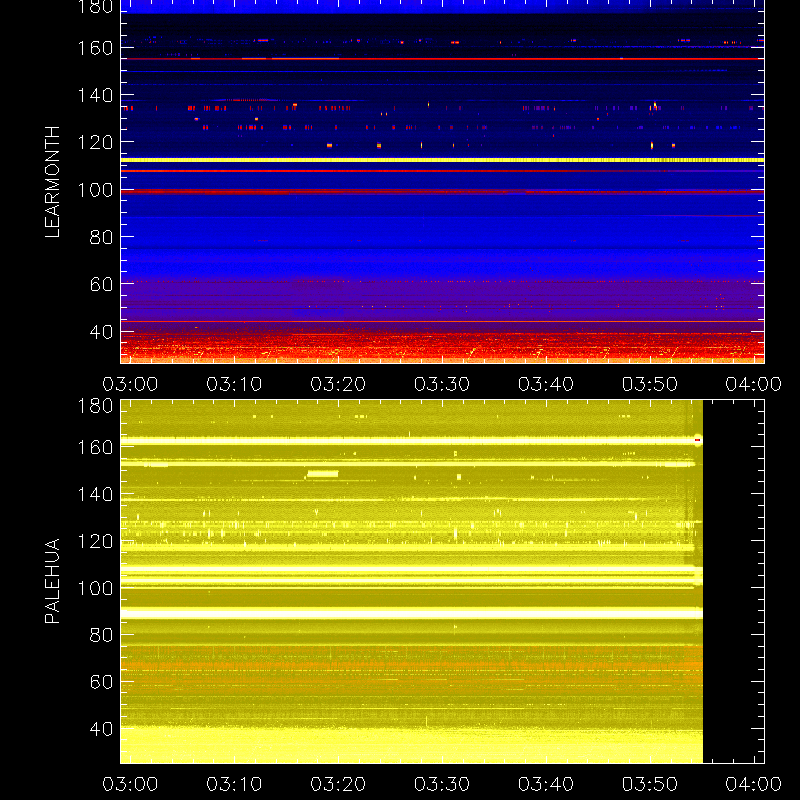The height and width of the screenshot is (800, 800).
Task: Select the 120 frequency label on Learmonth plot
Action: click(95, 142)
